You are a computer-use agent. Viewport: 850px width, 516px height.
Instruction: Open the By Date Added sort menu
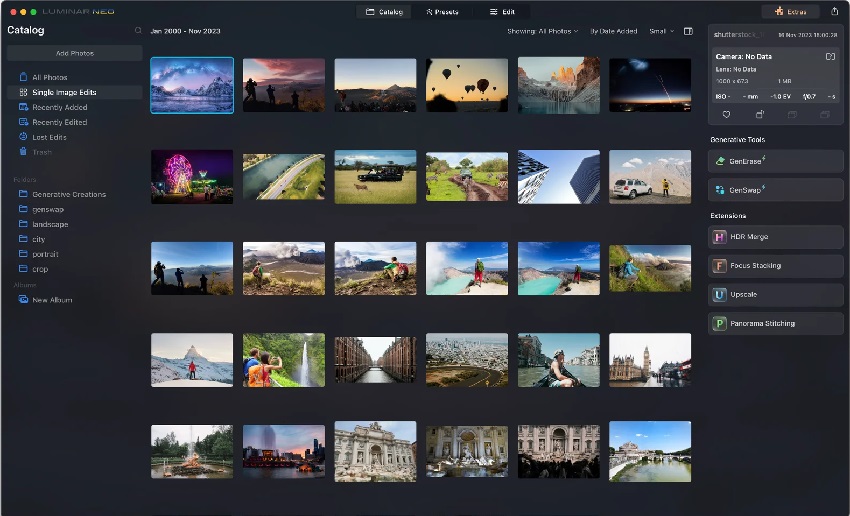click(613, 31)
